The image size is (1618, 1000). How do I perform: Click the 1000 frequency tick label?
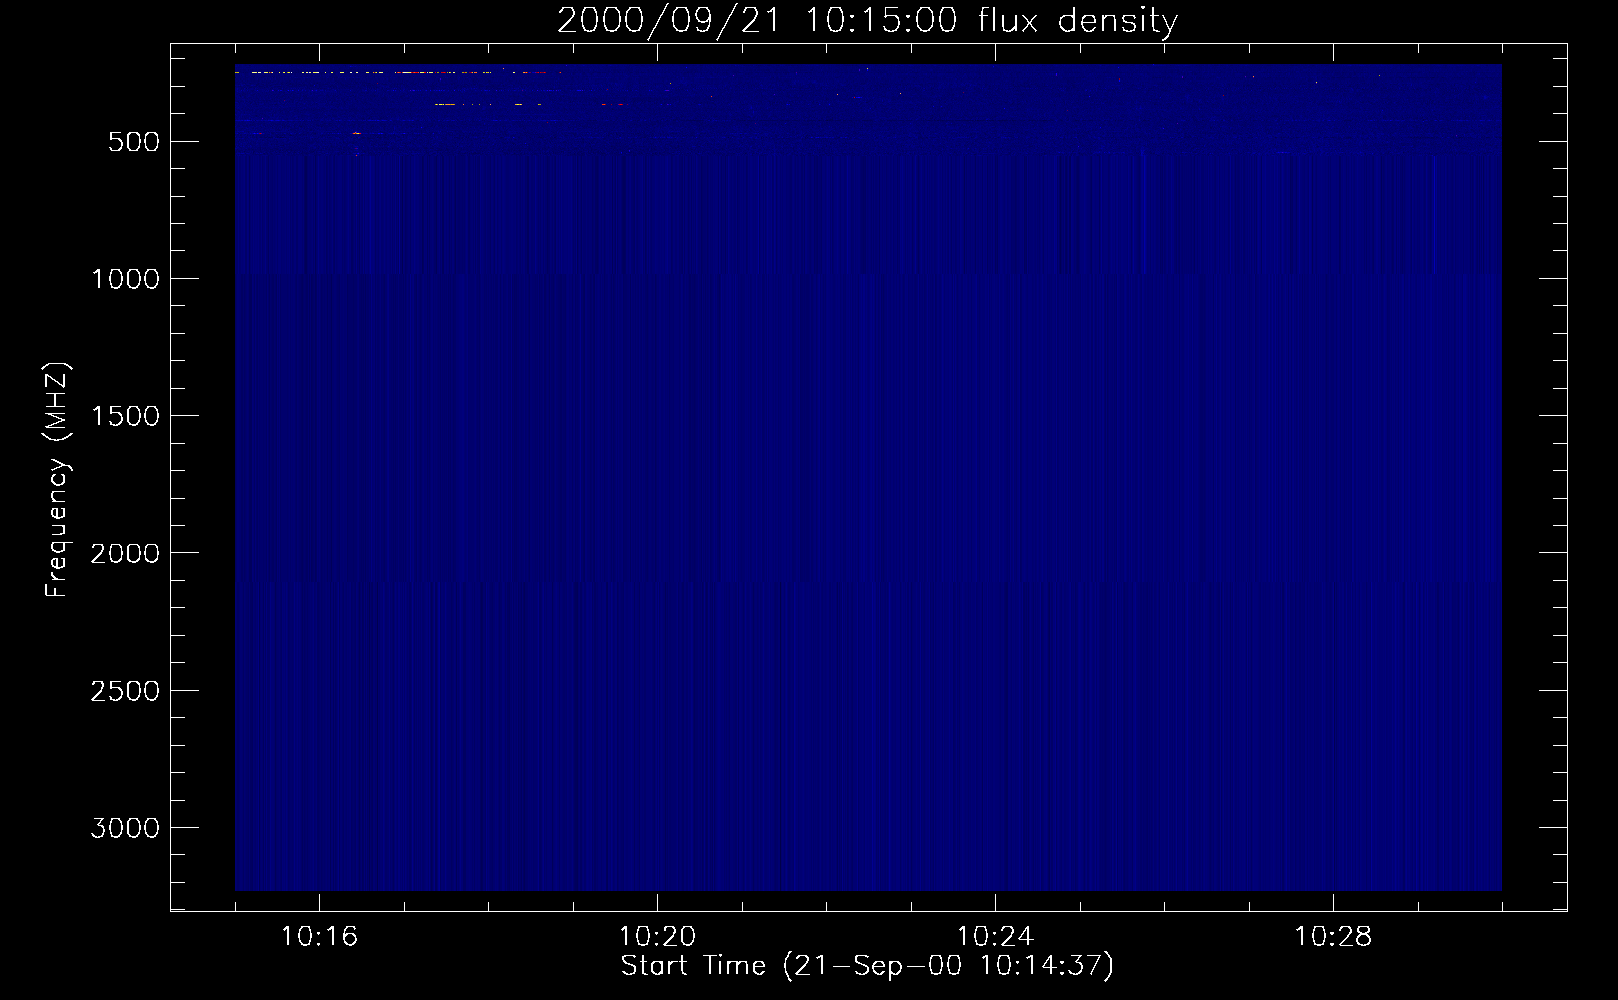point(125,279)
